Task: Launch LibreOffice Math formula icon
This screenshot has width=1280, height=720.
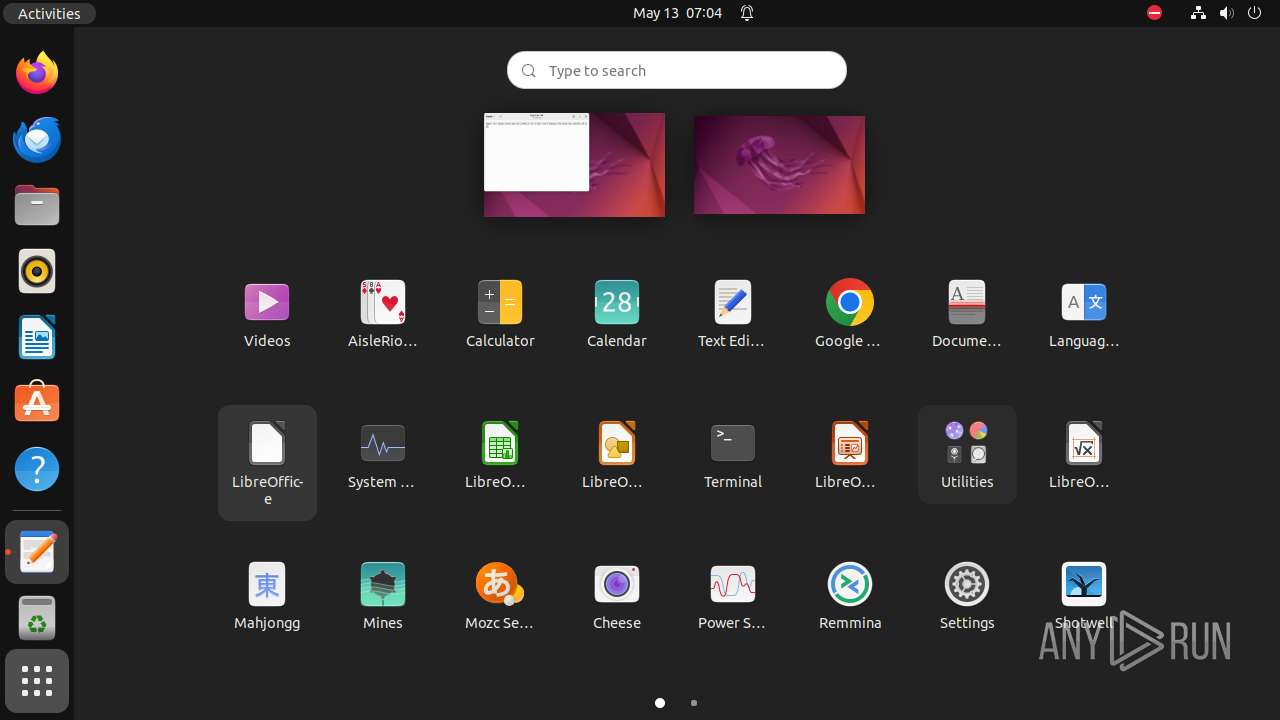Action: point(1084,454)
